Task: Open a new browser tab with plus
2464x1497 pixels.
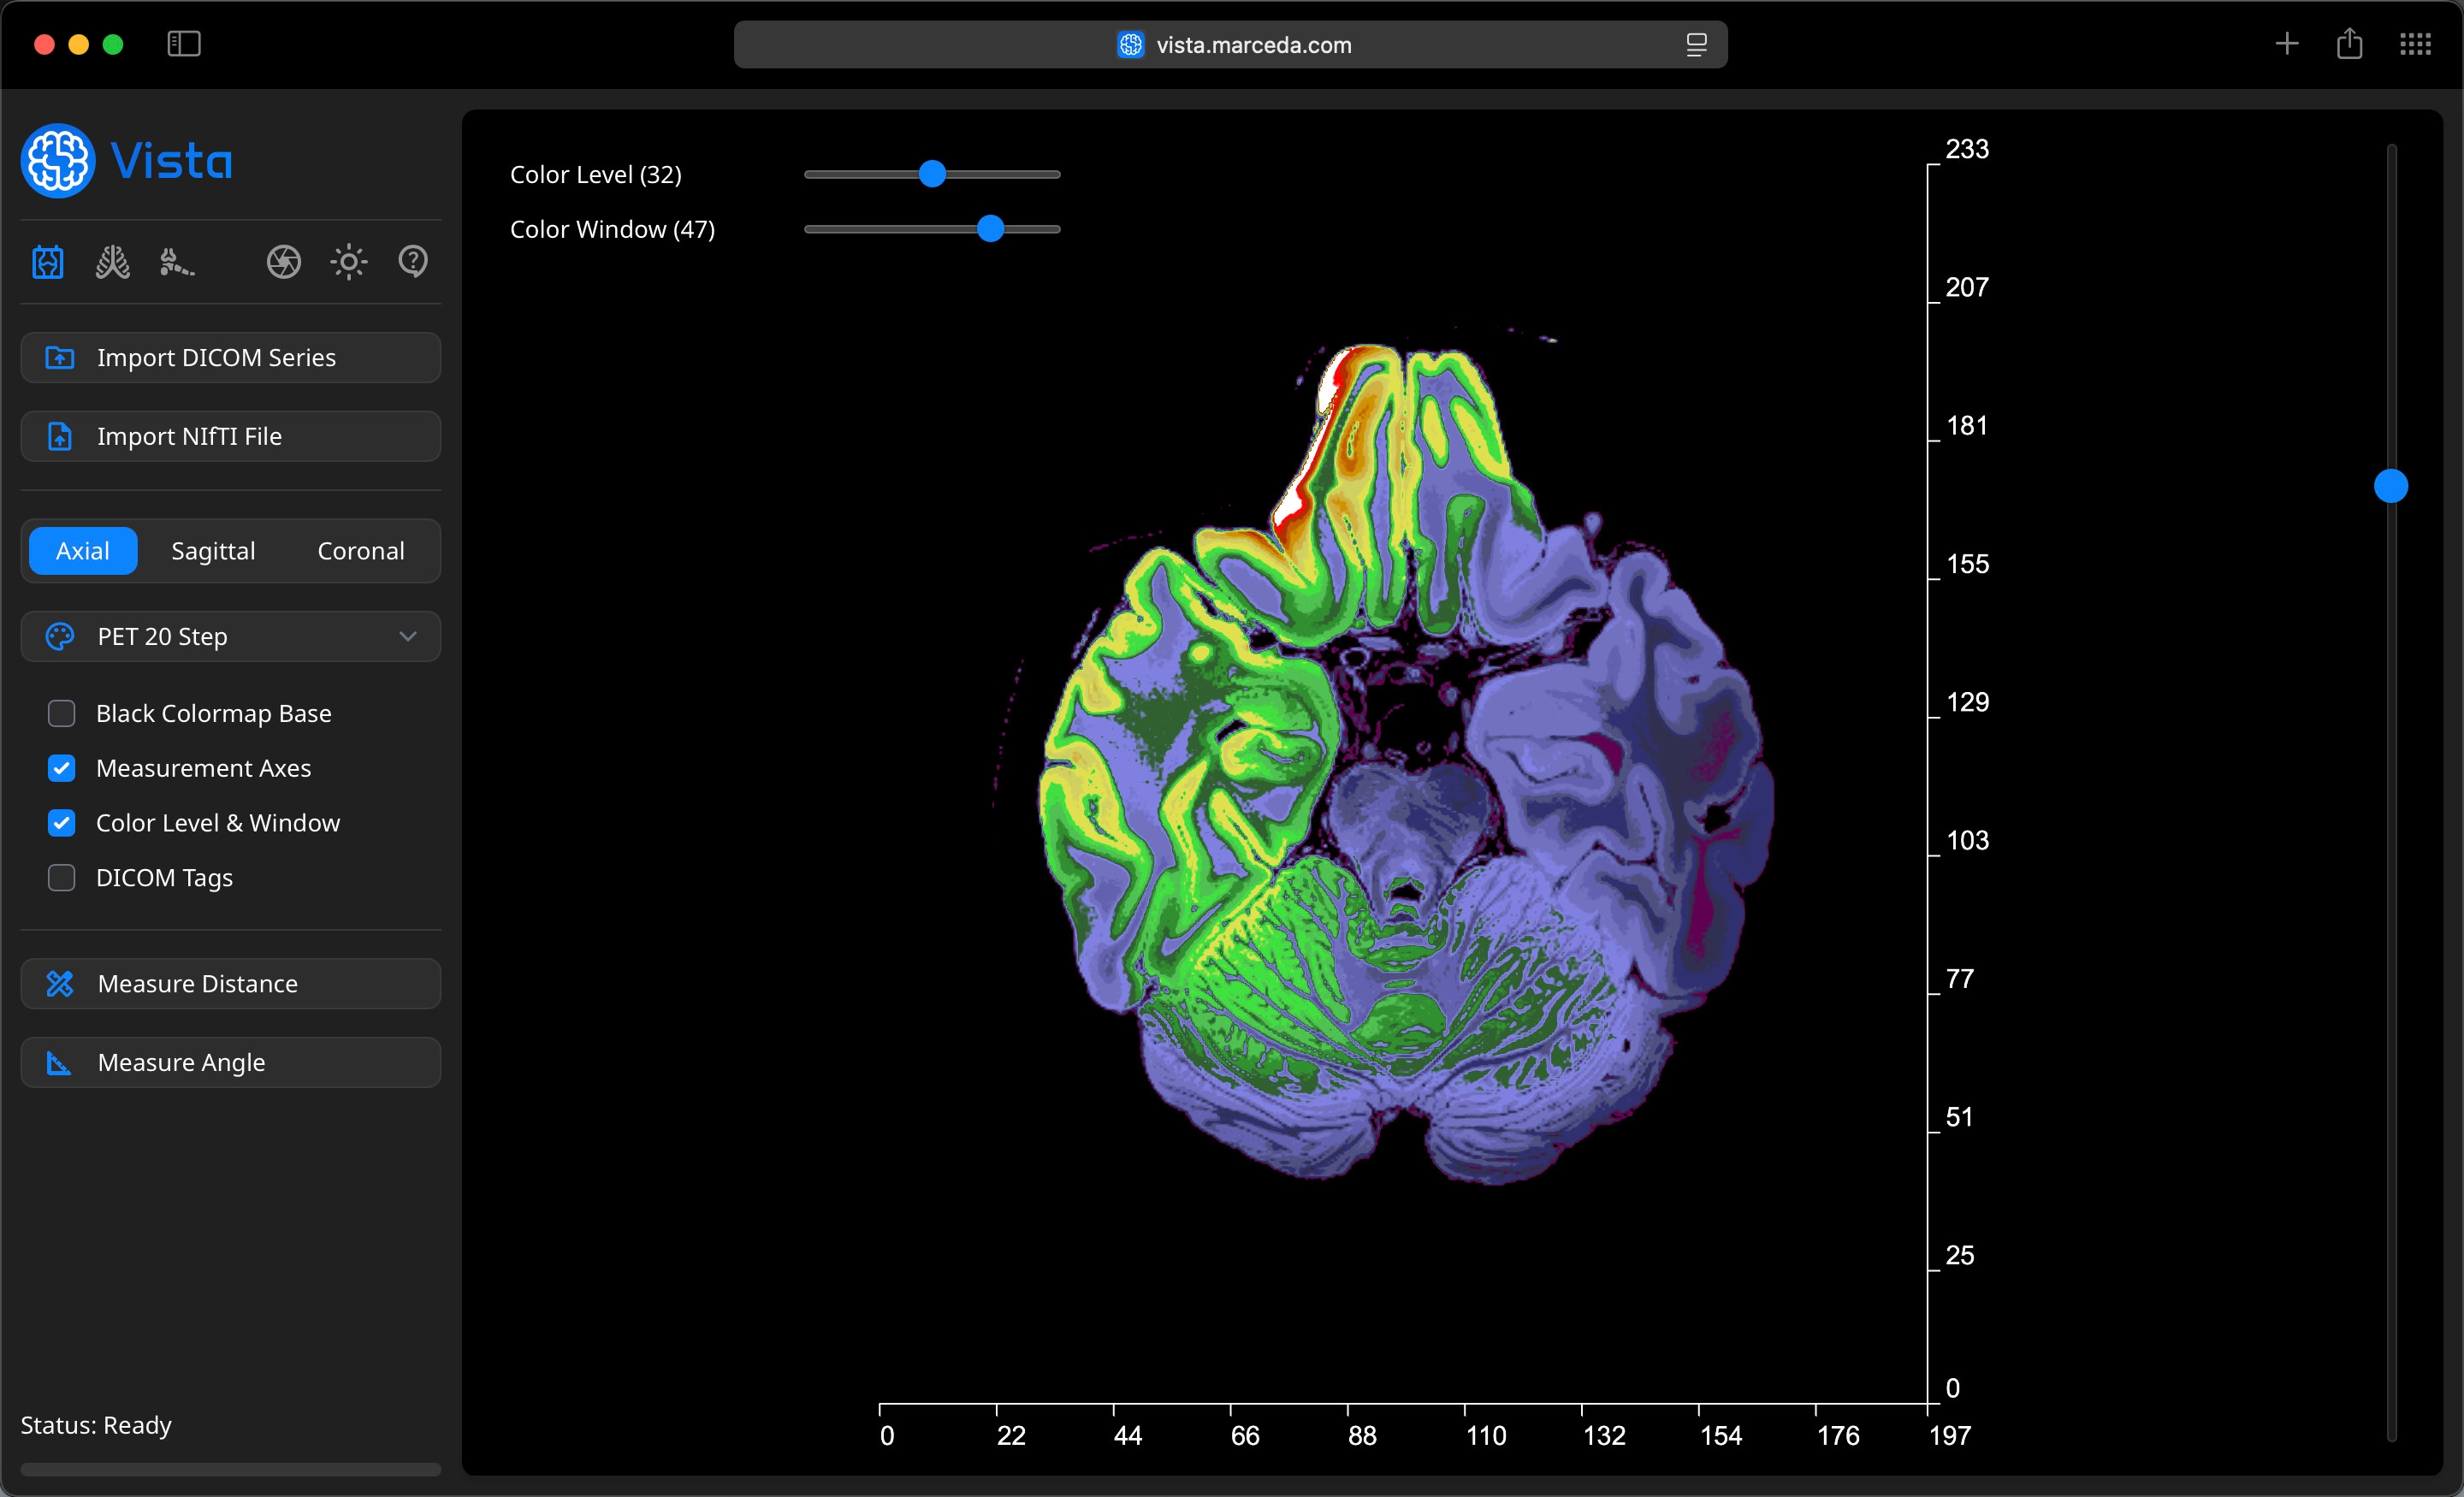Action: tap(2286, 44)
